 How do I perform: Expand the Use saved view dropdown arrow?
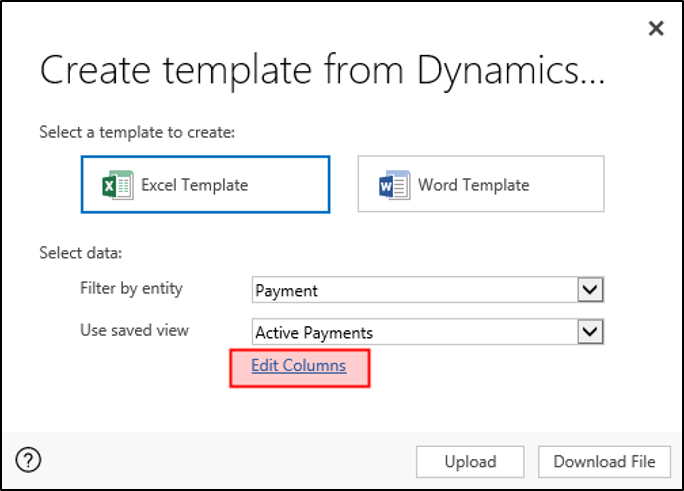pos(592,331)
